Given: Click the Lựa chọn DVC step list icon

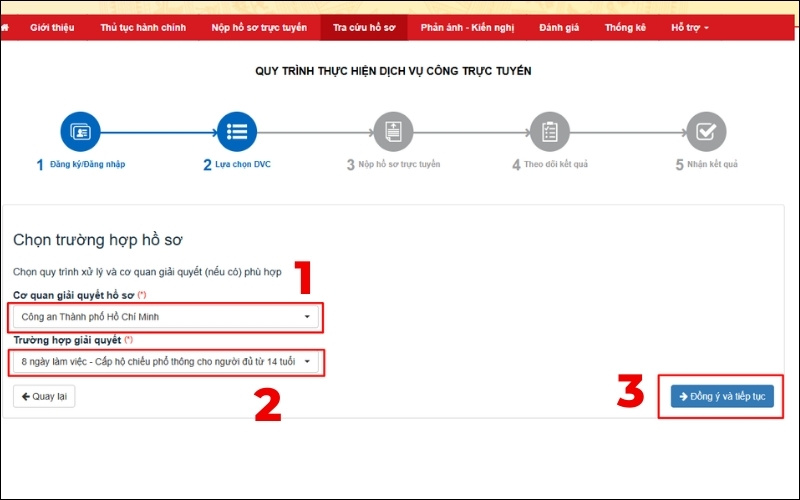Looking at the screenshot, I should (237, 131).
